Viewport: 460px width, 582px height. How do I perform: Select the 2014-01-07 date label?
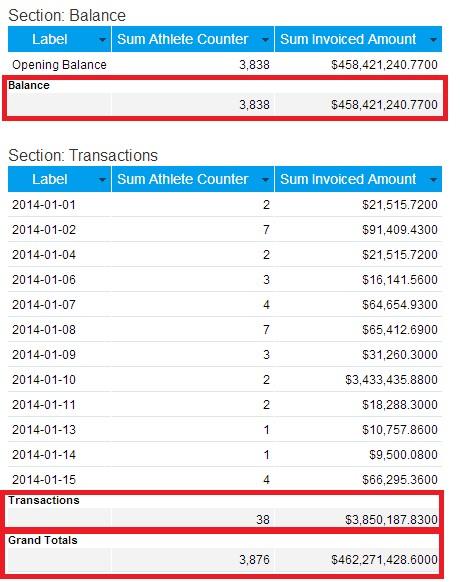(x=44, y=305)
